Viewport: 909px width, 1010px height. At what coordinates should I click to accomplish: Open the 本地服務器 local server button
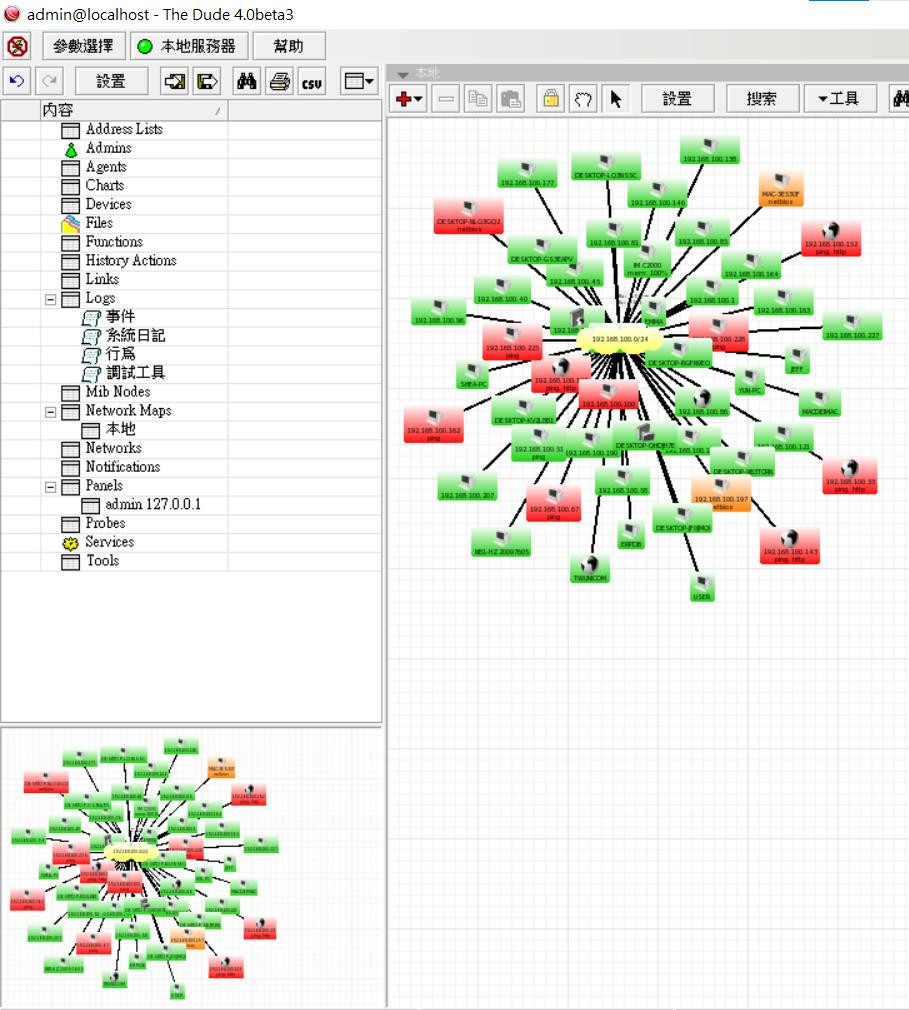pyautogui.click(x=189, y=46)
